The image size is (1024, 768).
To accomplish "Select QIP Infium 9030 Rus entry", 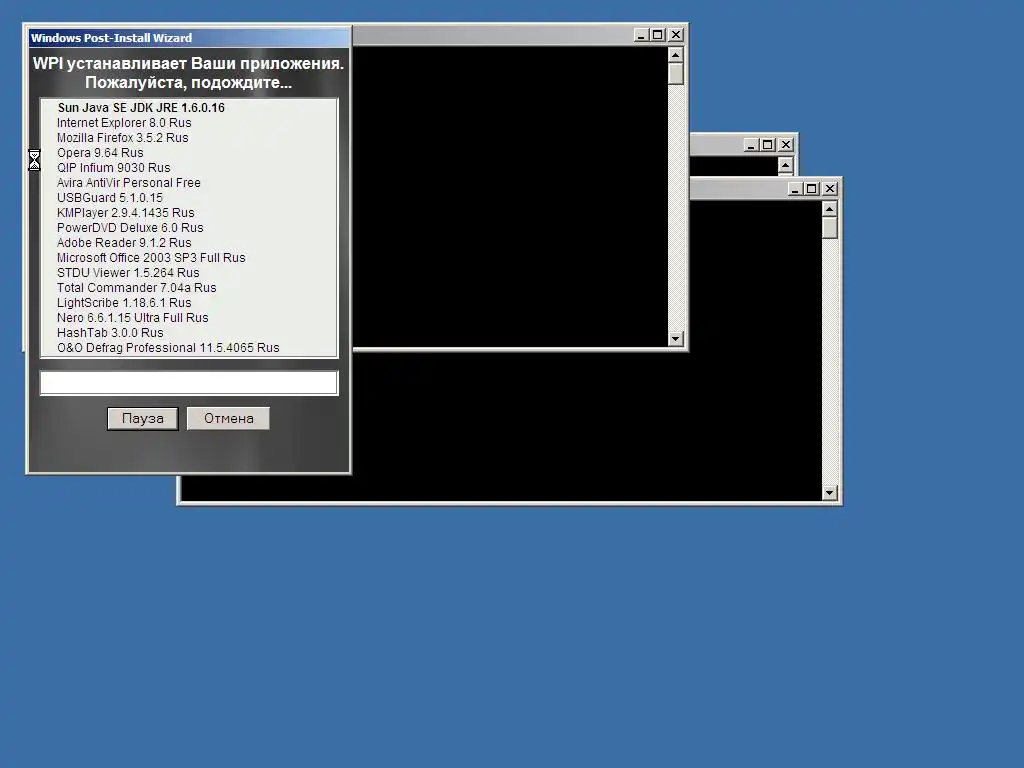I will 114,168.
